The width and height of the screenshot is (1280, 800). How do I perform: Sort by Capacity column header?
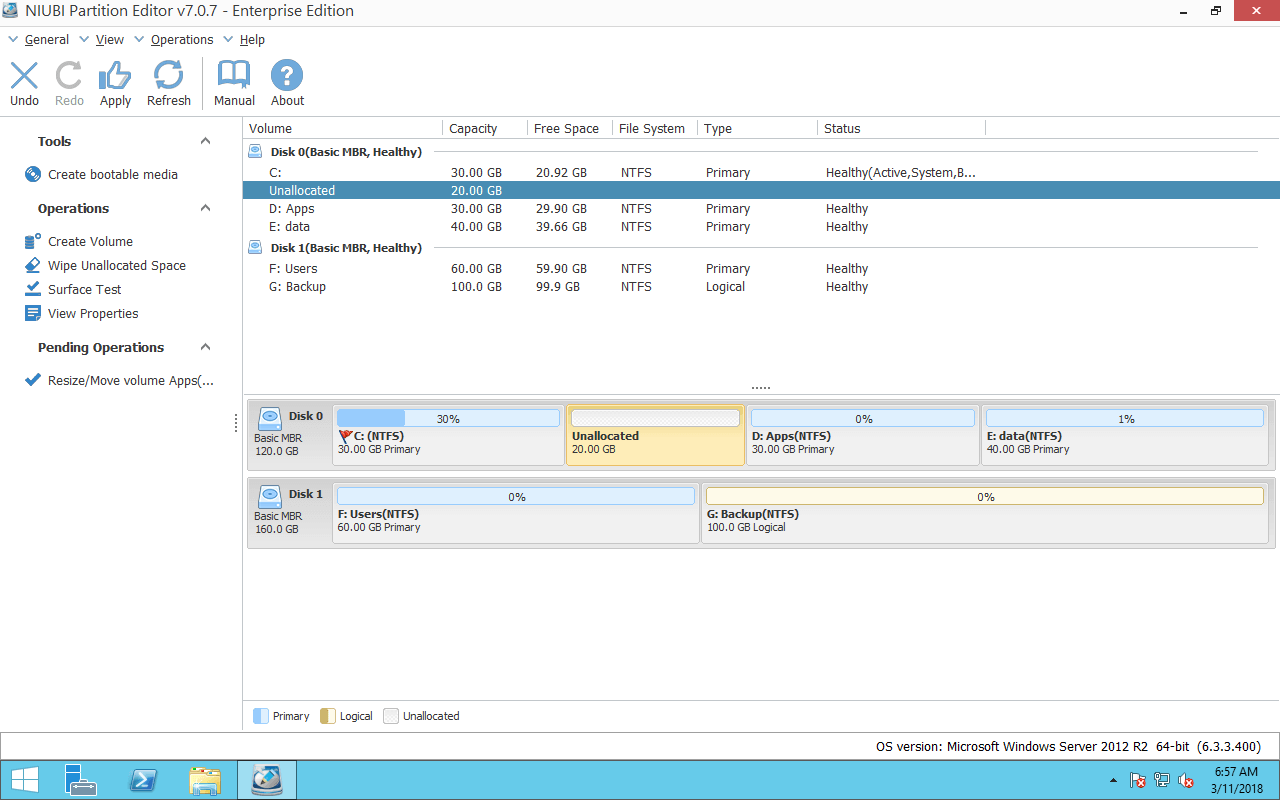click(x=485, y=128)
